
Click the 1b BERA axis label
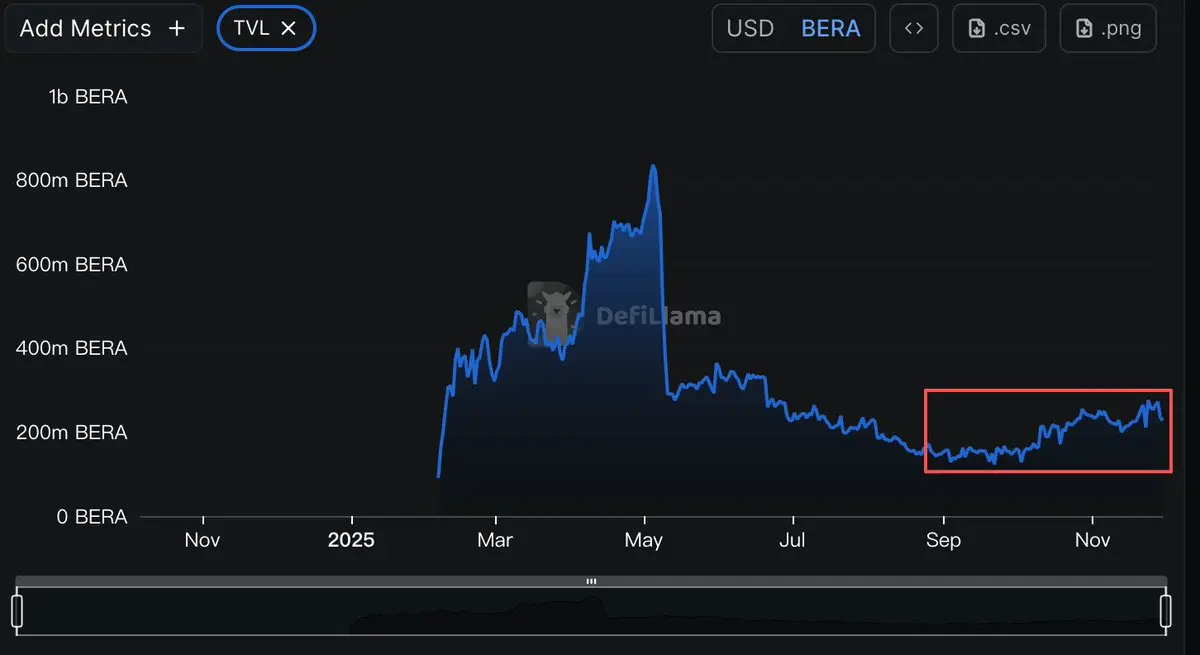click(88, 97)
